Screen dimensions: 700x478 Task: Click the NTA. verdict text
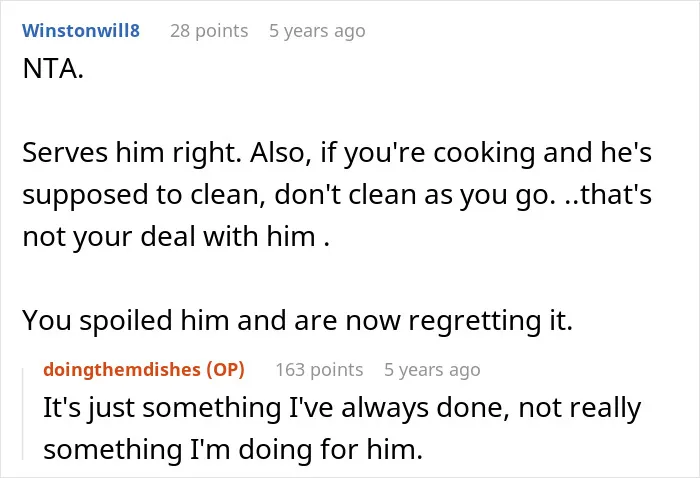coord(53,69)
